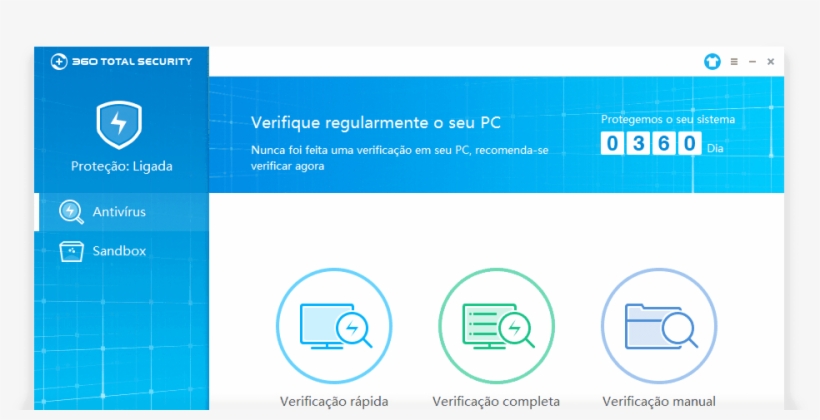Click 'Verifique regularmente o seu PC' heading
The height and width of the screenshot is (420, 820).
[x=375, y=123]
